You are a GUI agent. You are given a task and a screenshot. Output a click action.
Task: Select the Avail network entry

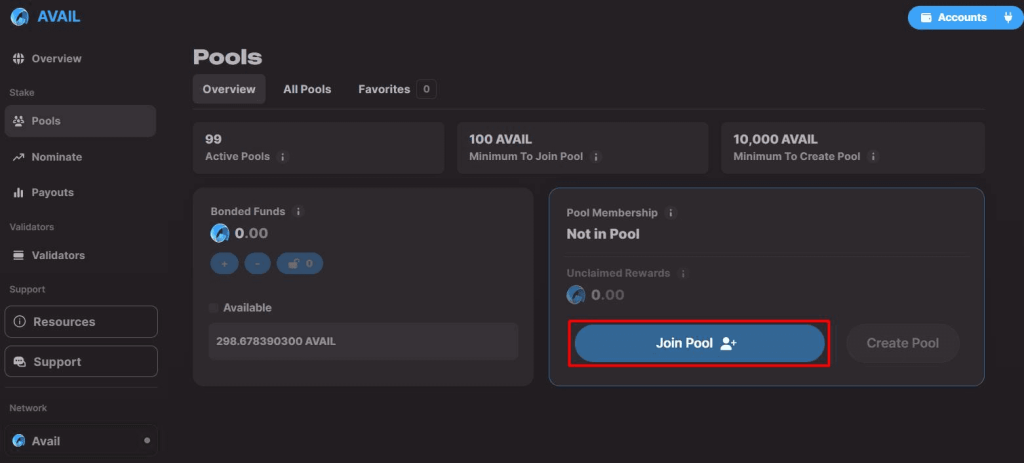[x=81, y=441]
